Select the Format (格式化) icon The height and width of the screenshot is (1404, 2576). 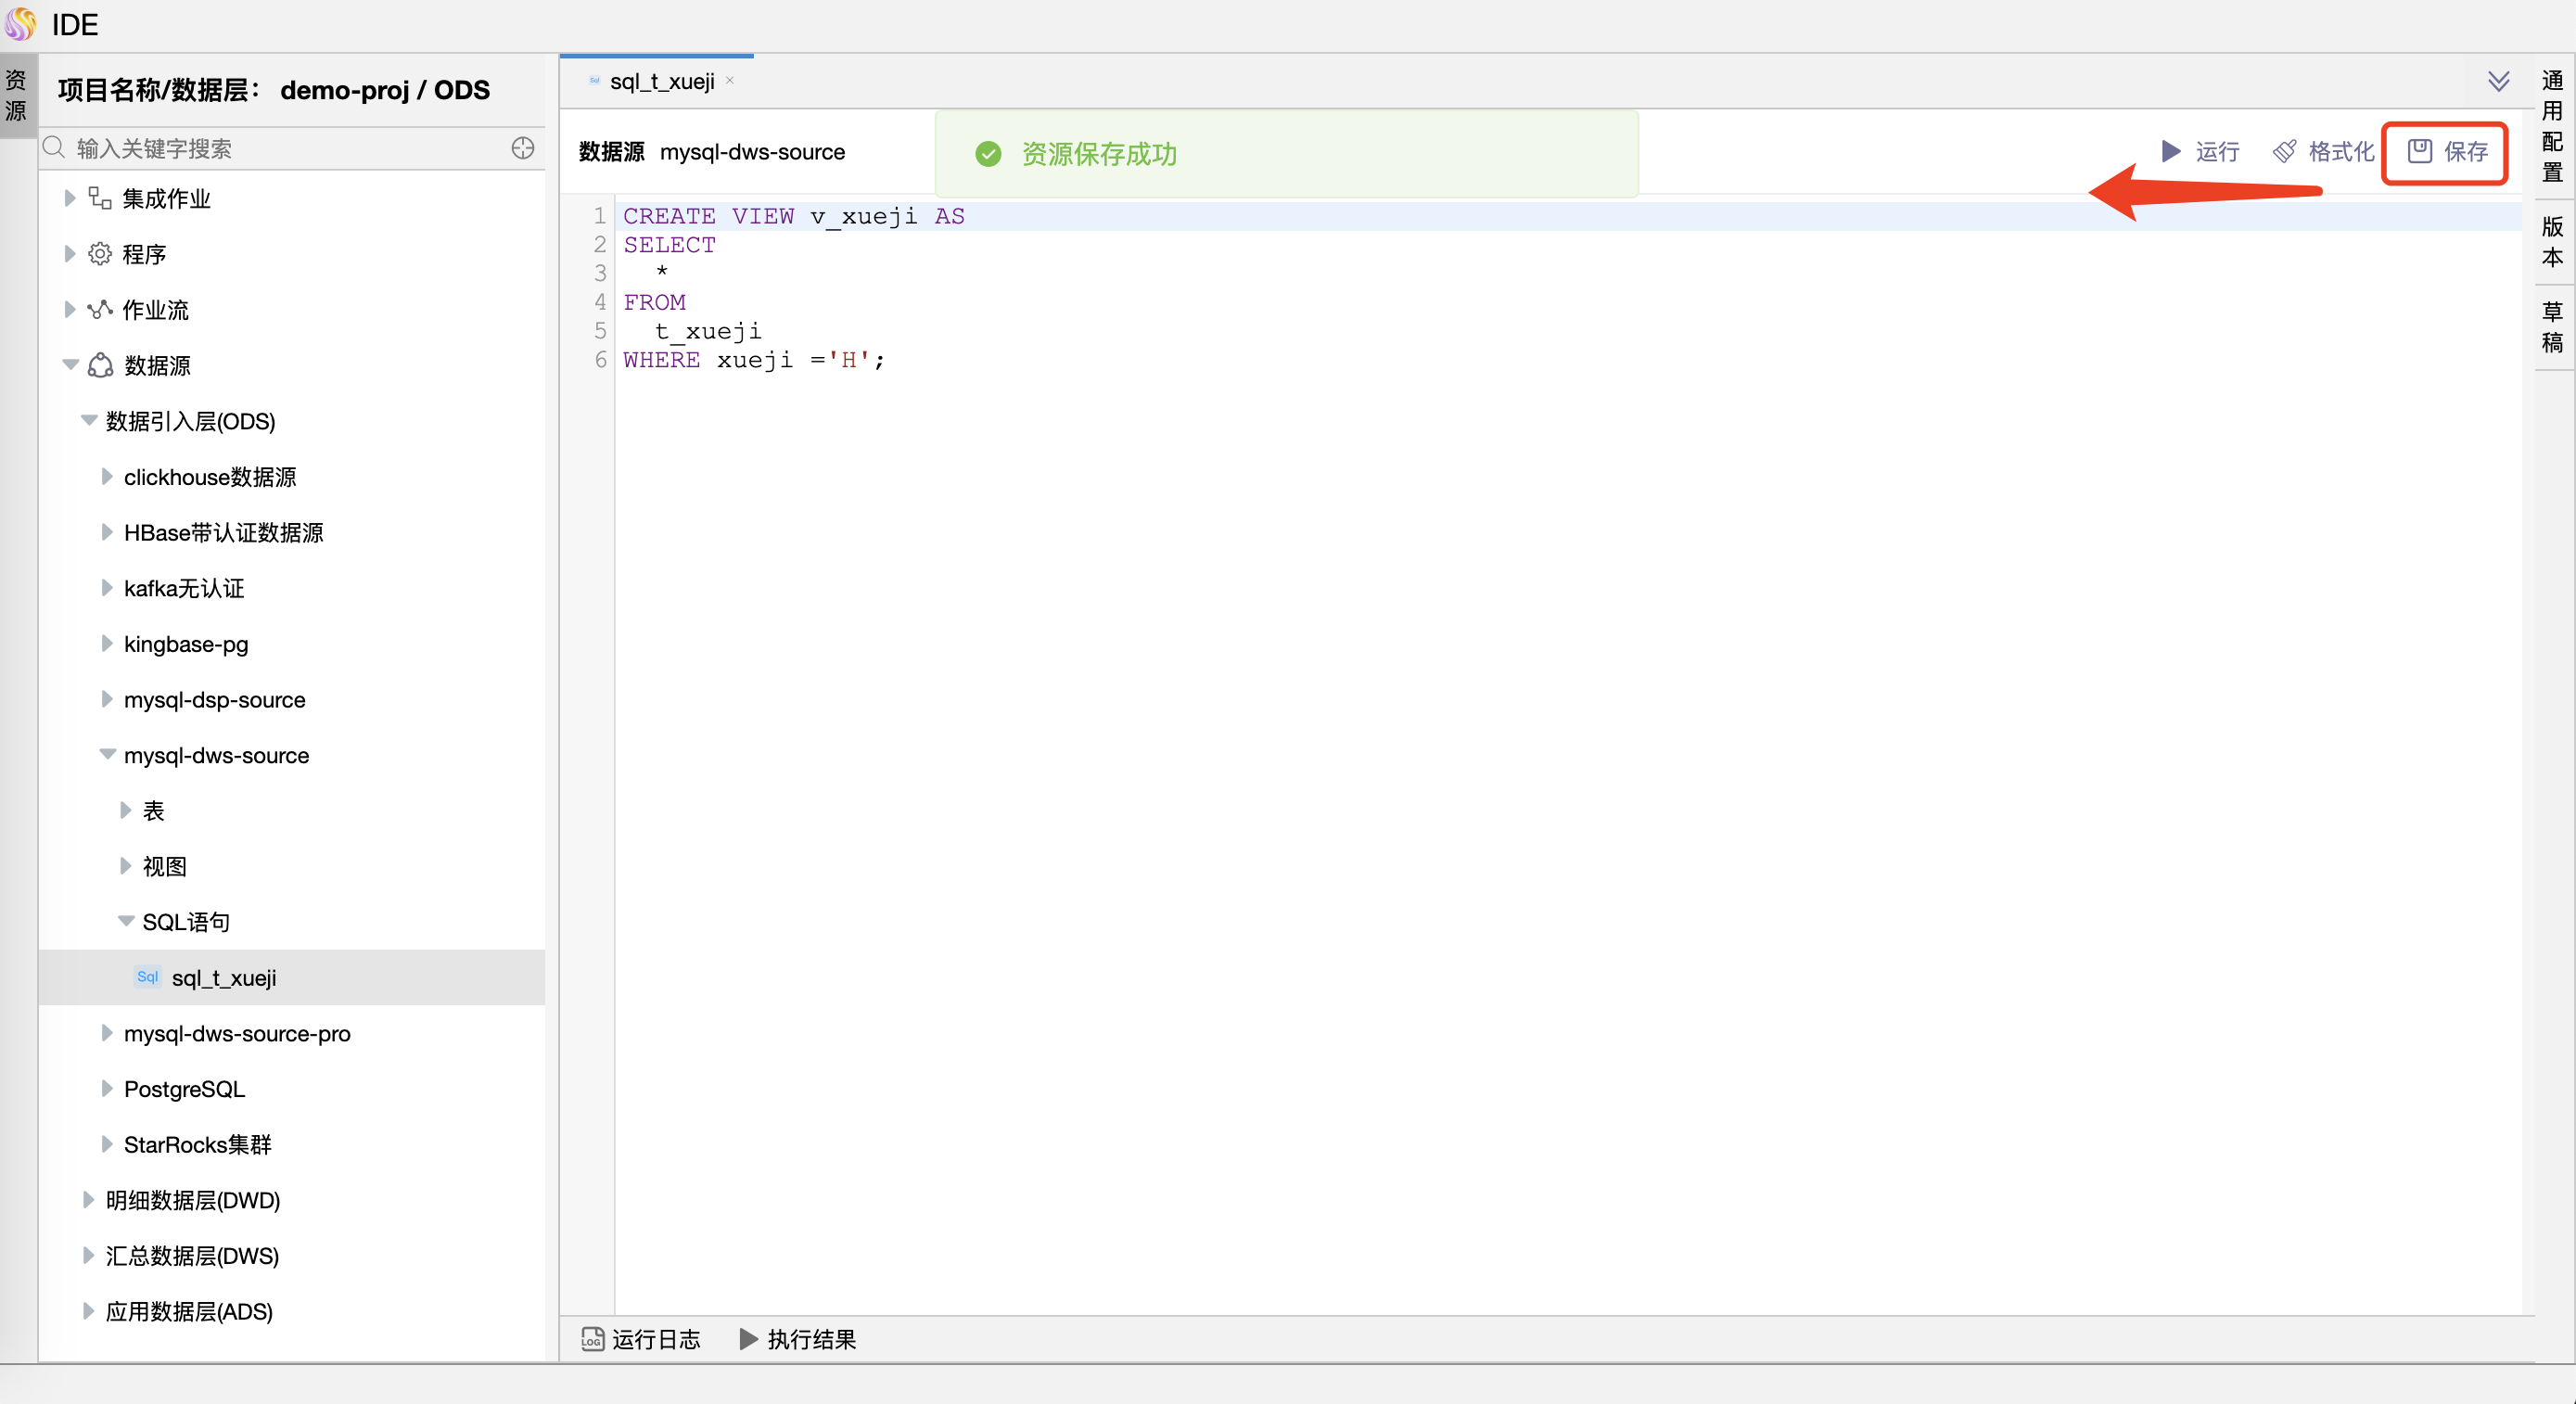tap(2285, 151)
